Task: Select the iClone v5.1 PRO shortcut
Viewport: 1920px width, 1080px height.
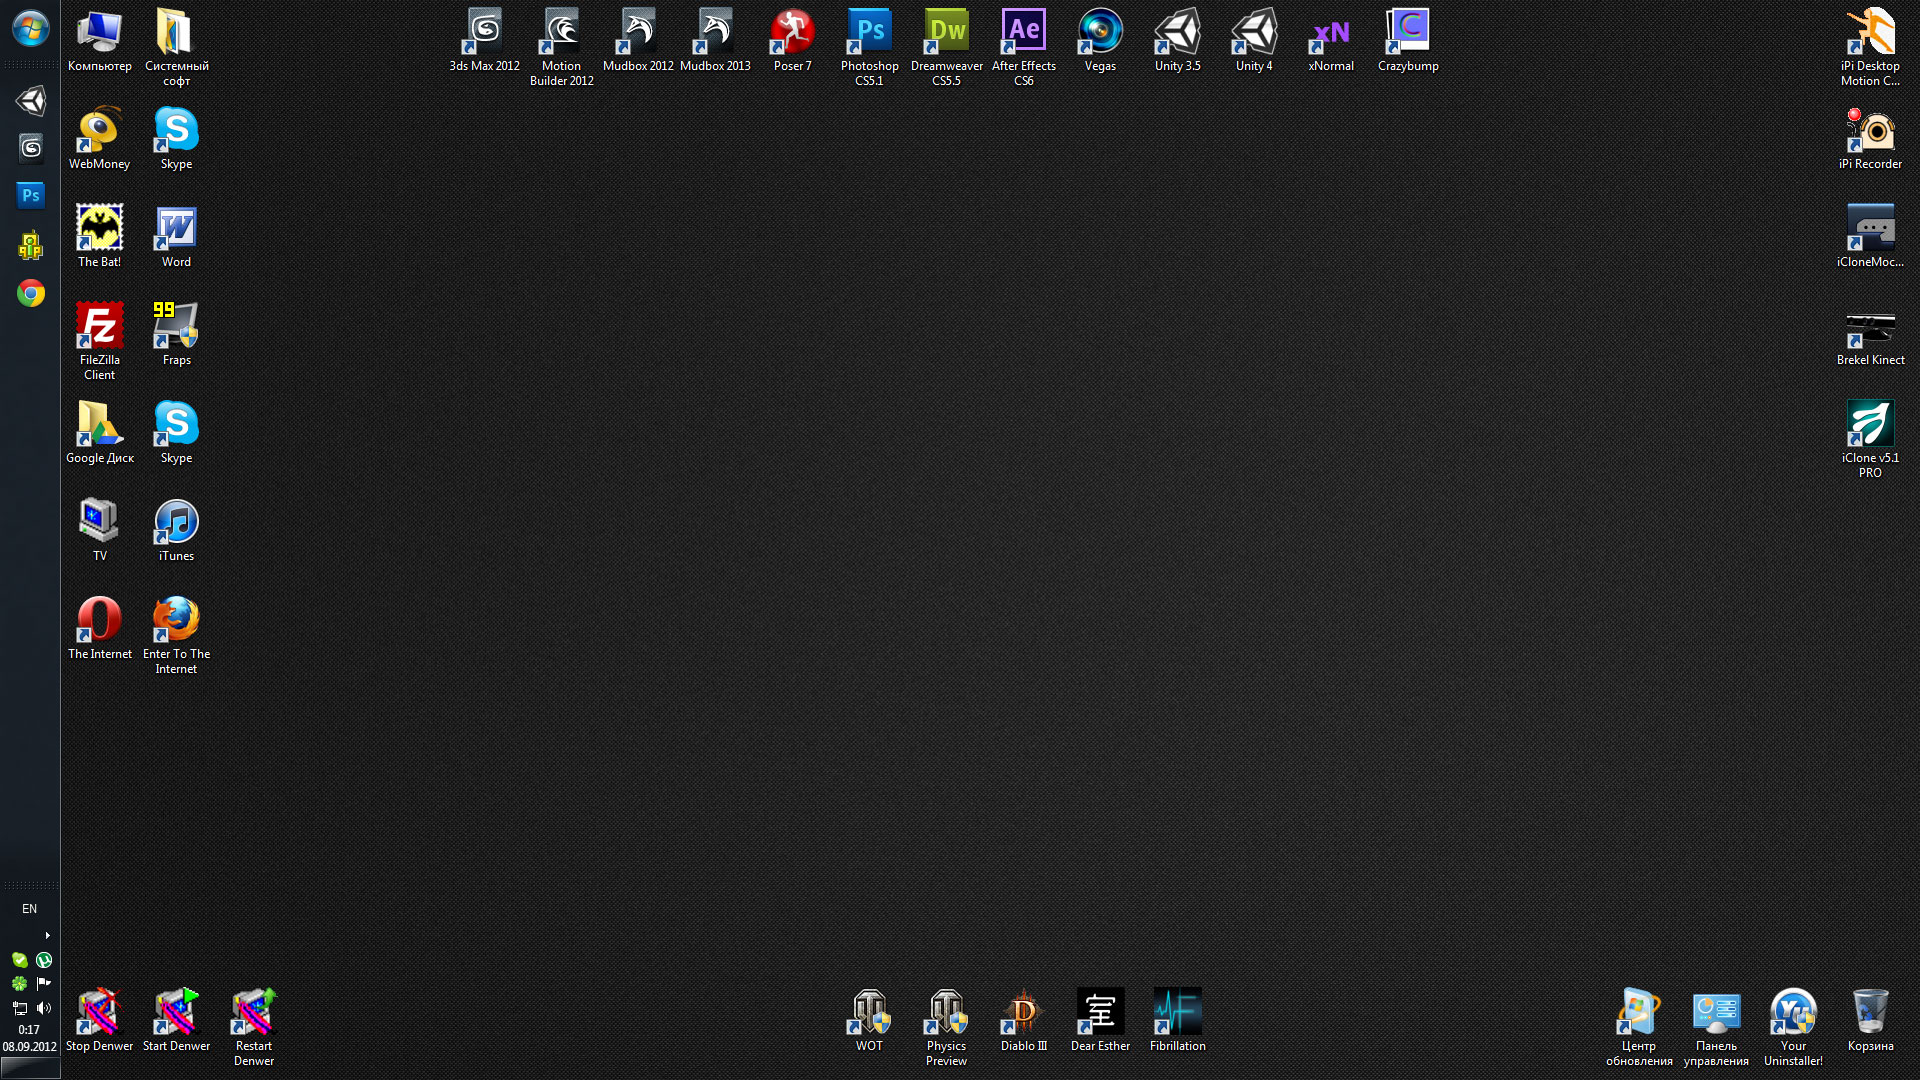Action: tap(1870, 426)
